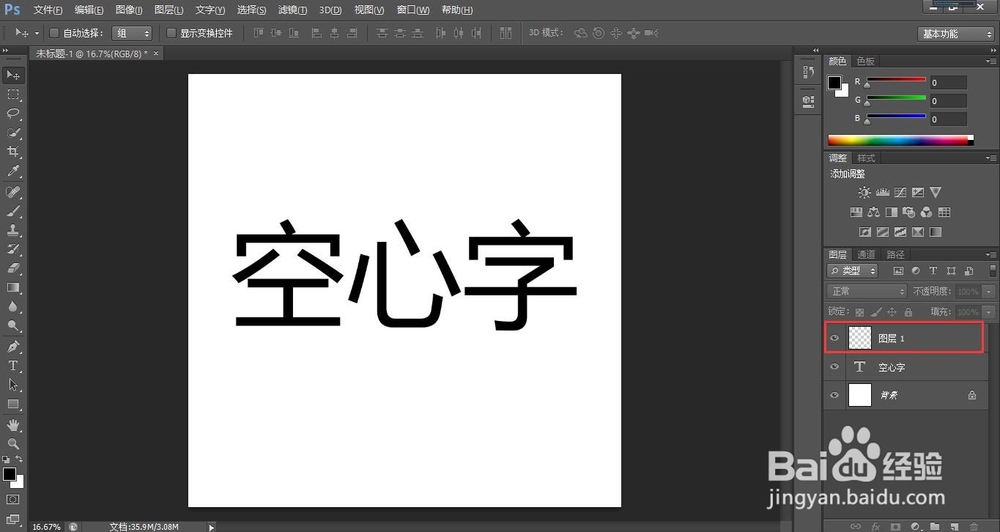
Task: Select the History Brush tool
Action: pyautogui.click(x=13, y=249)
